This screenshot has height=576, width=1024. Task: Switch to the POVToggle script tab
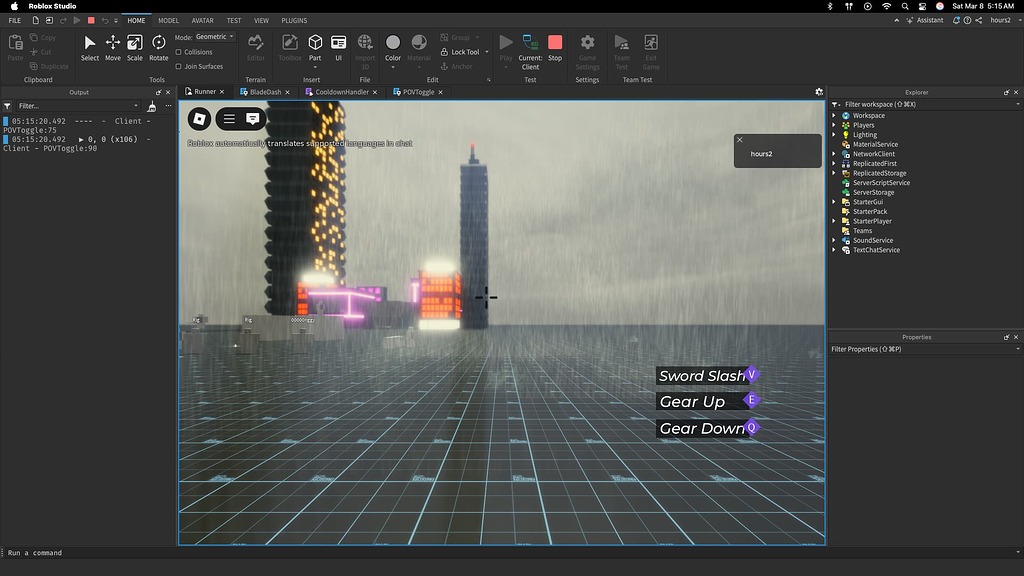tap(417, 91)
